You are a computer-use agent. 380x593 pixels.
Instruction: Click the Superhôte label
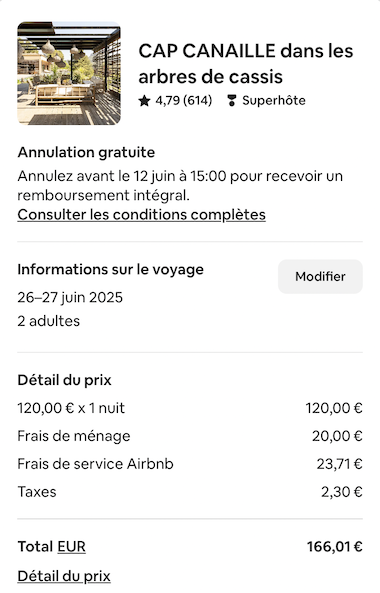coord(274,101)
